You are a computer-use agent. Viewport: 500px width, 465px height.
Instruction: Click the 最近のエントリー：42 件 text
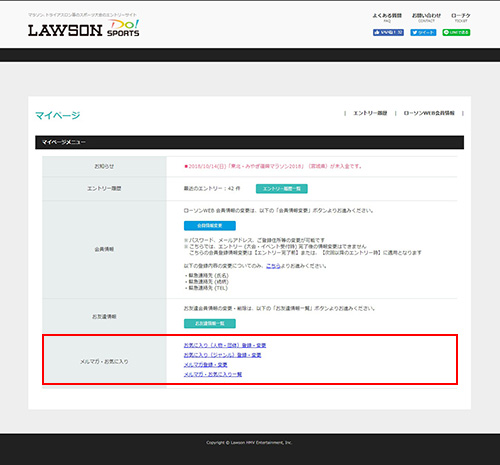212,188
